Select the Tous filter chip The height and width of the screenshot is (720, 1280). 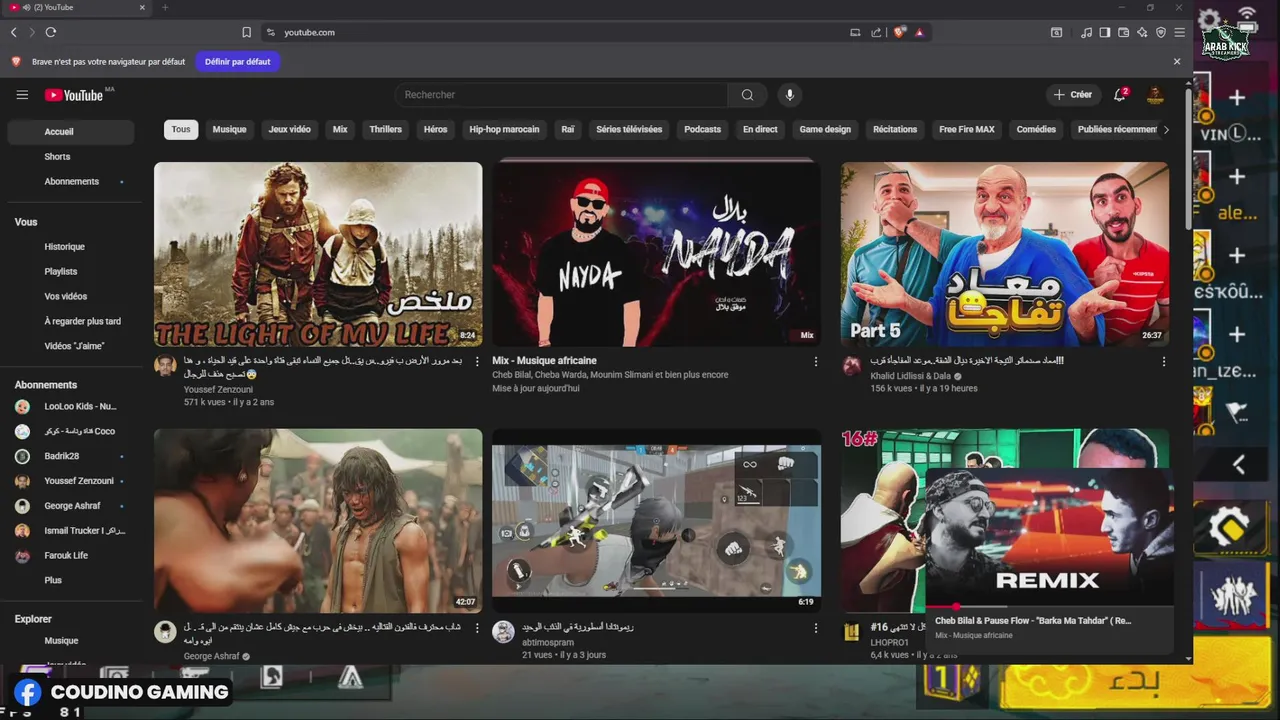click(181, 129)
